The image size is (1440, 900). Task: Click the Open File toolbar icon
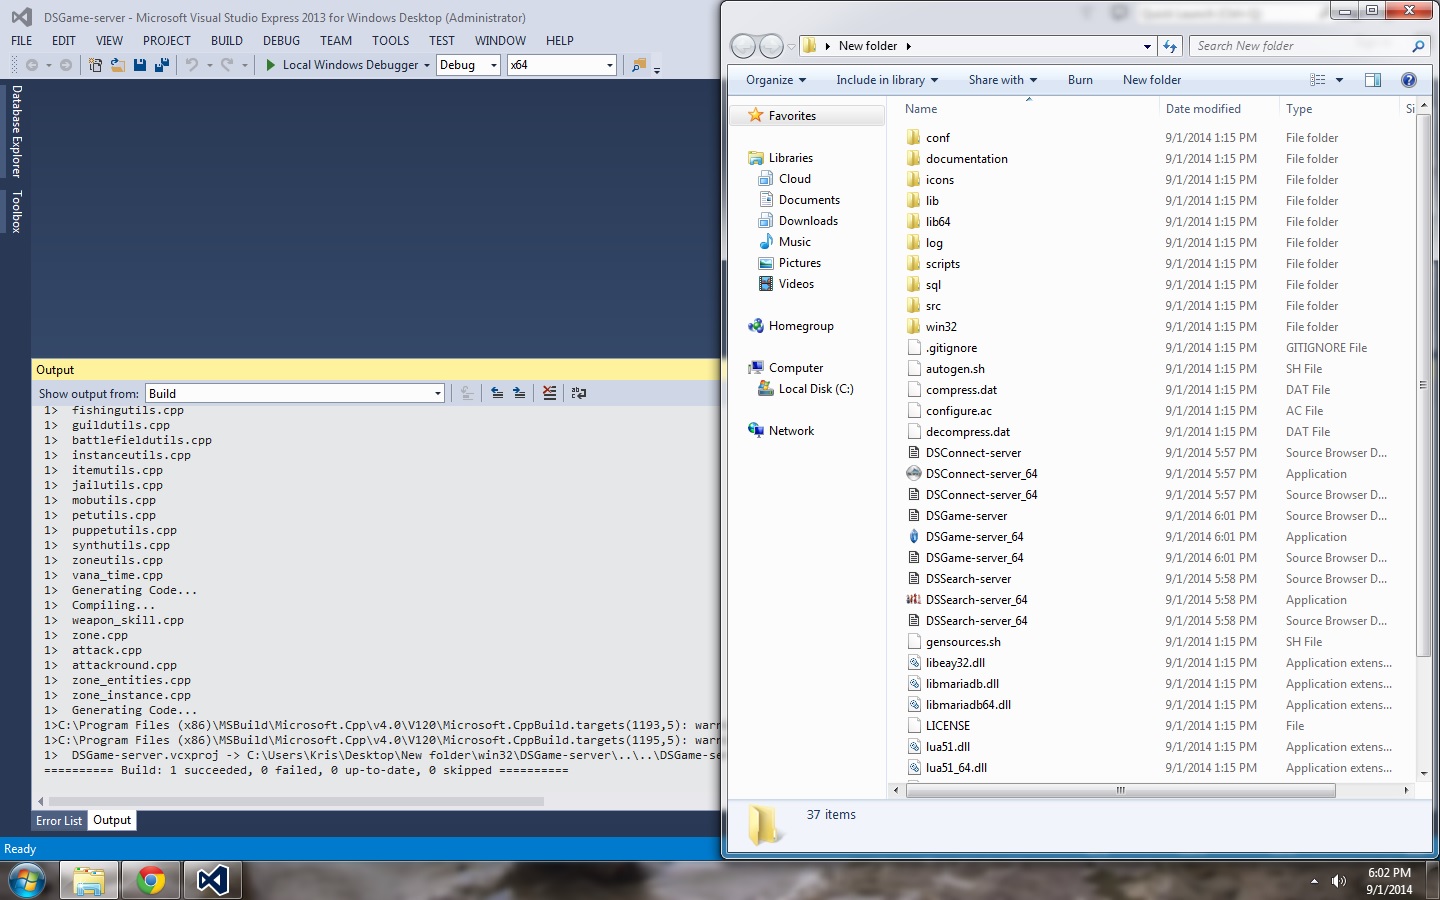117,65
